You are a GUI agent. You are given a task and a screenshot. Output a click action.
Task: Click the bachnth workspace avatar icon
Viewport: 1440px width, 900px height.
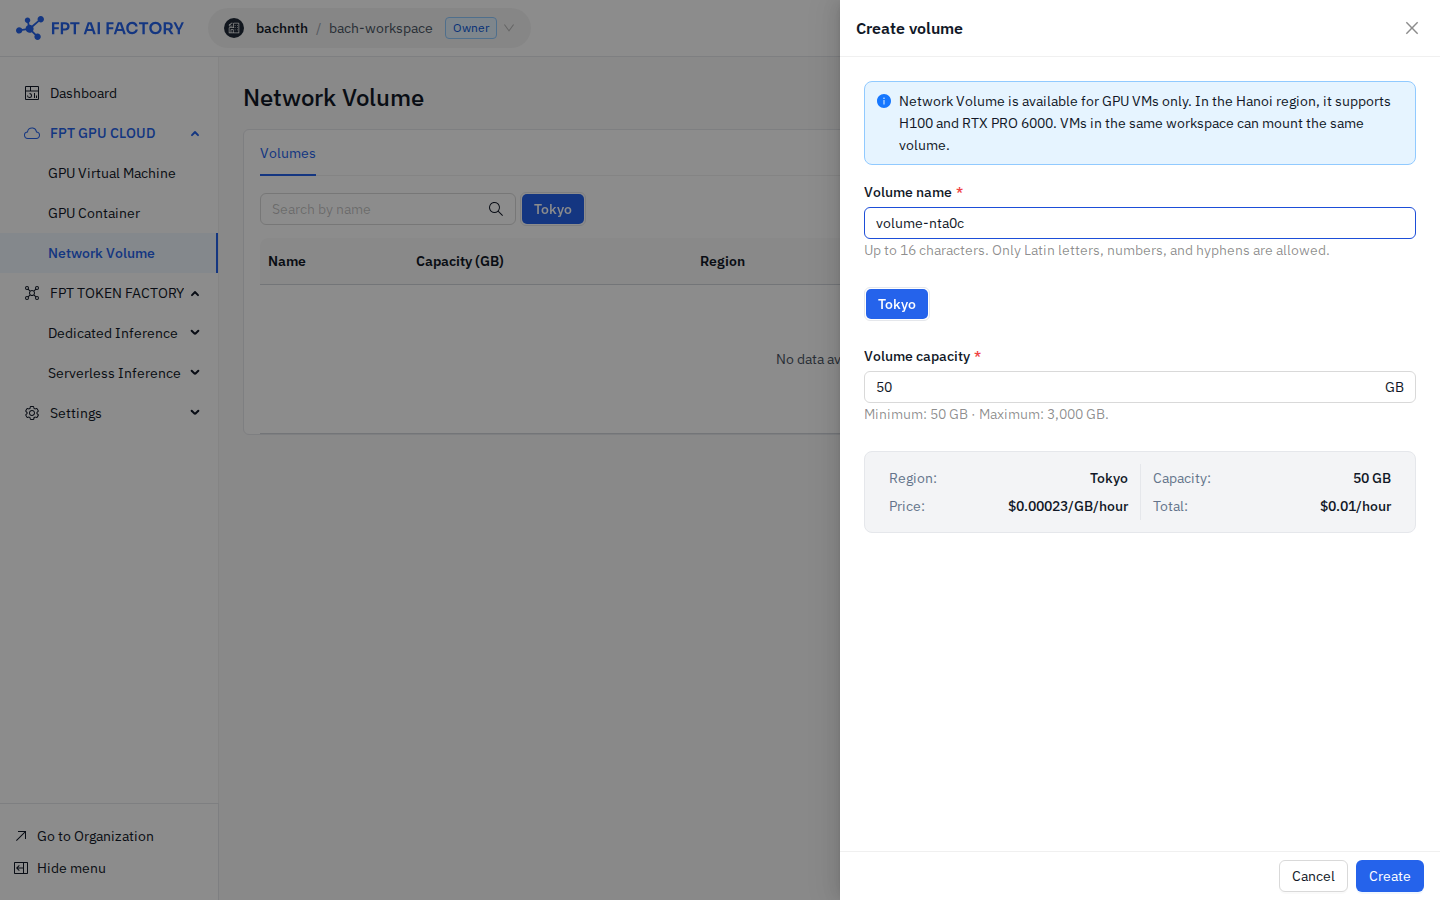tap(234, 28)
